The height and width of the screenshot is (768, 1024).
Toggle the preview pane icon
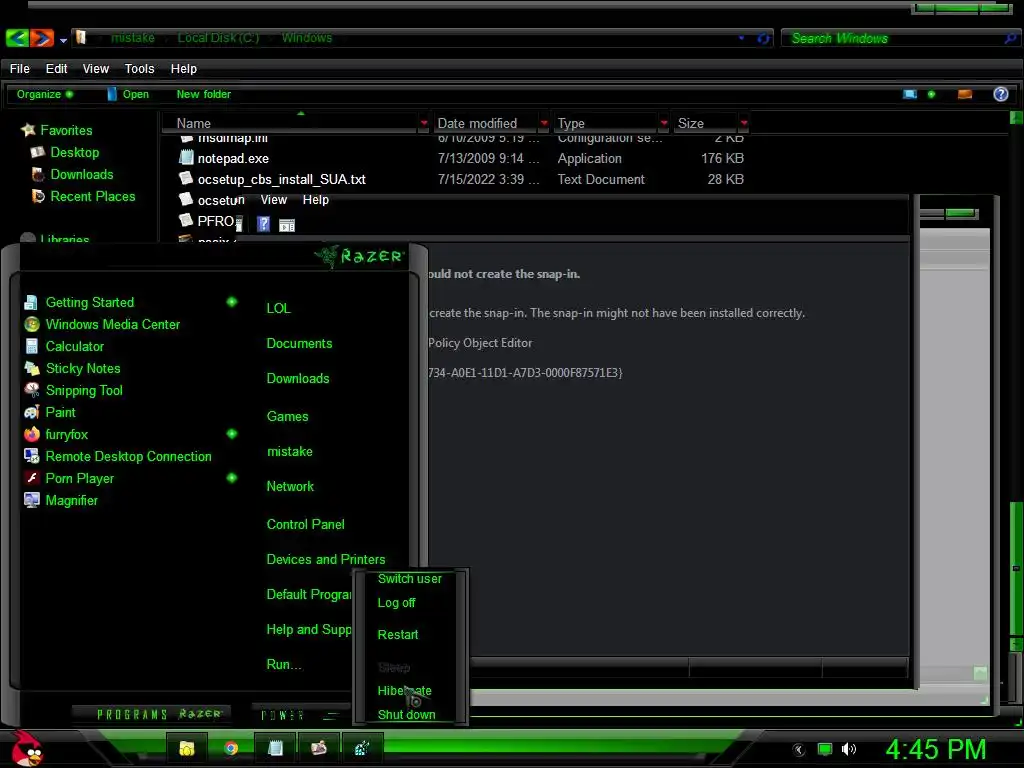pos(965,95)
